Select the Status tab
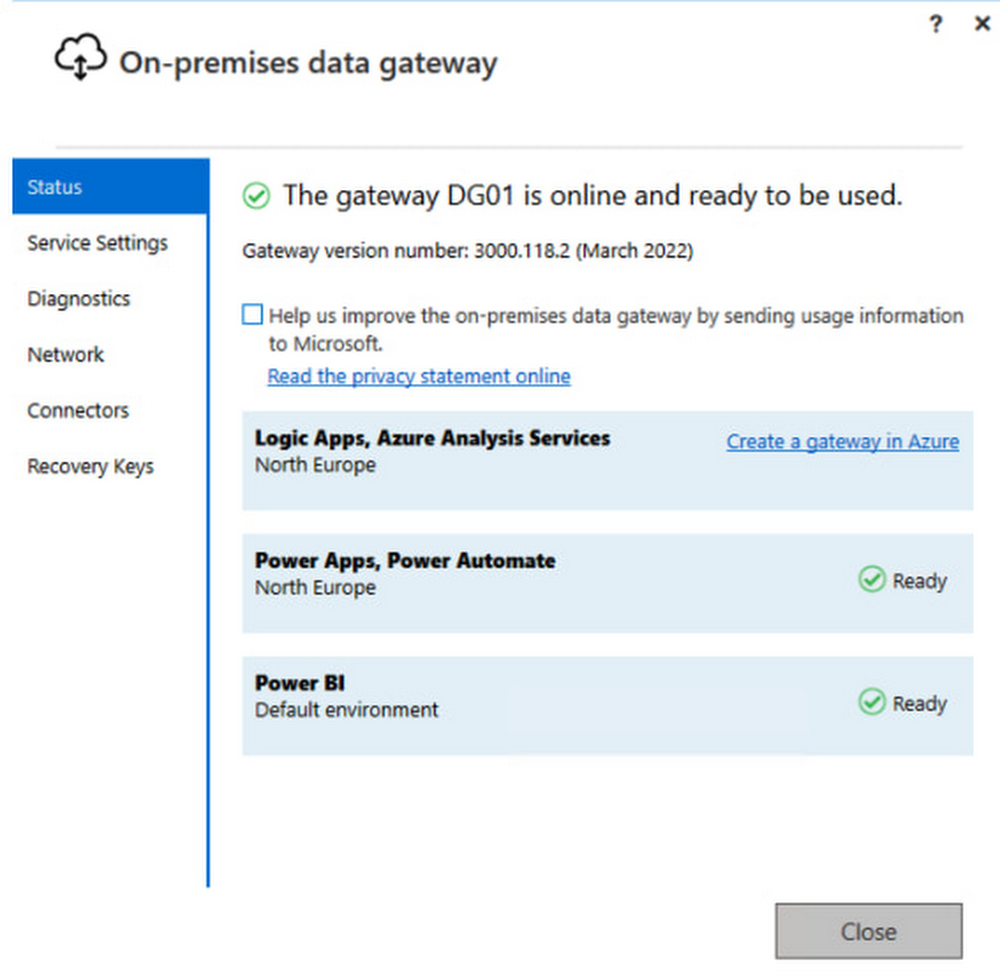 (x=110, y=187)
